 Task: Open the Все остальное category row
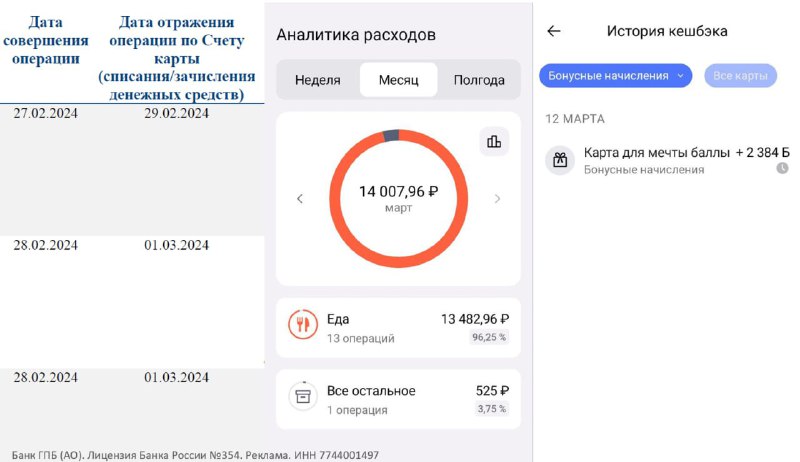pos(398,399)
